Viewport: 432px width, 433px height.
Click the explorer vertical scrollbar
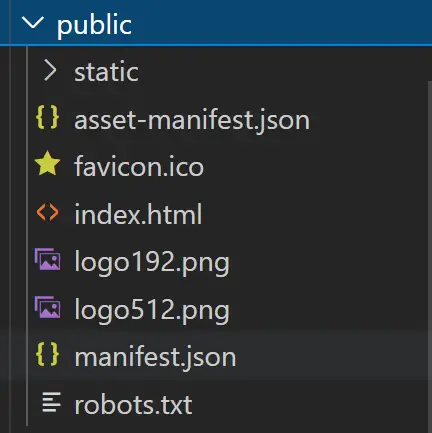click(x=430, y=257)
